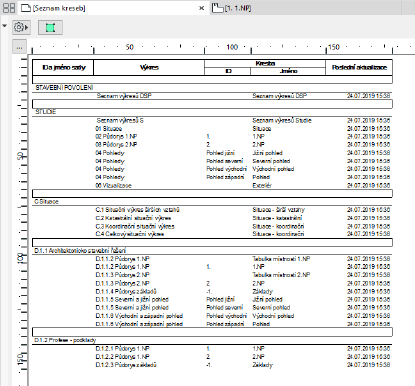Close the [Seznam kreseb] tab
The width and height of the screenshot is (415, 386).
(202, 8)
